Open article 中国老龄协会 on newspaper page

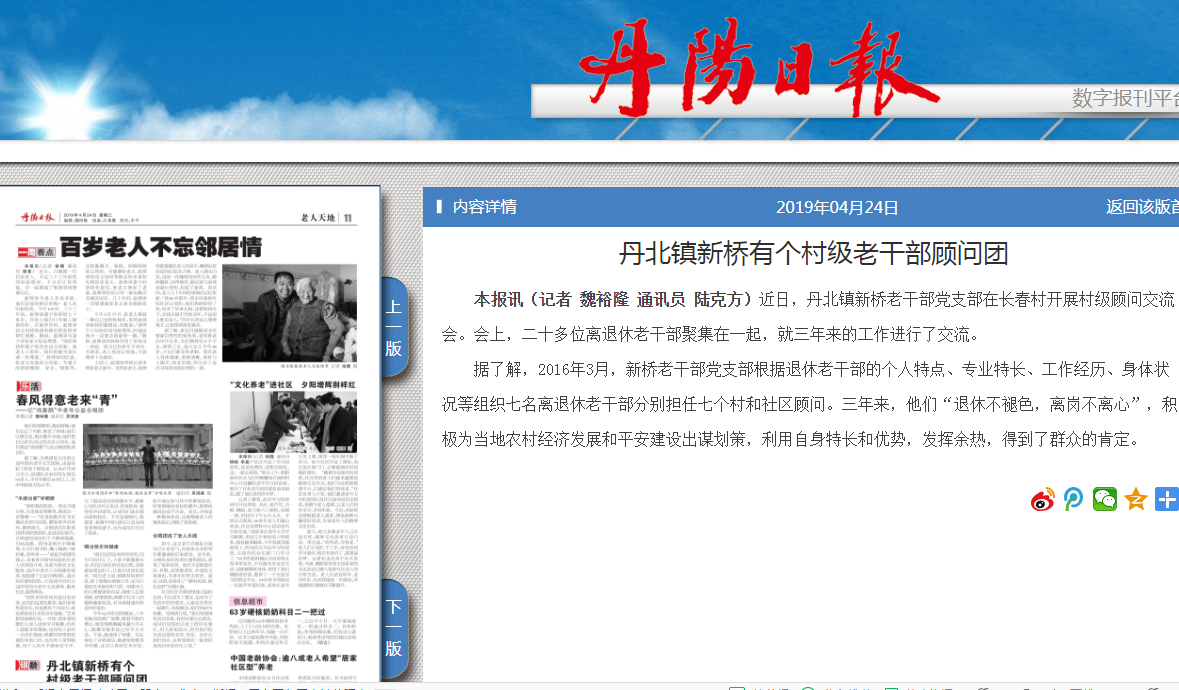[x=293, y=661]
